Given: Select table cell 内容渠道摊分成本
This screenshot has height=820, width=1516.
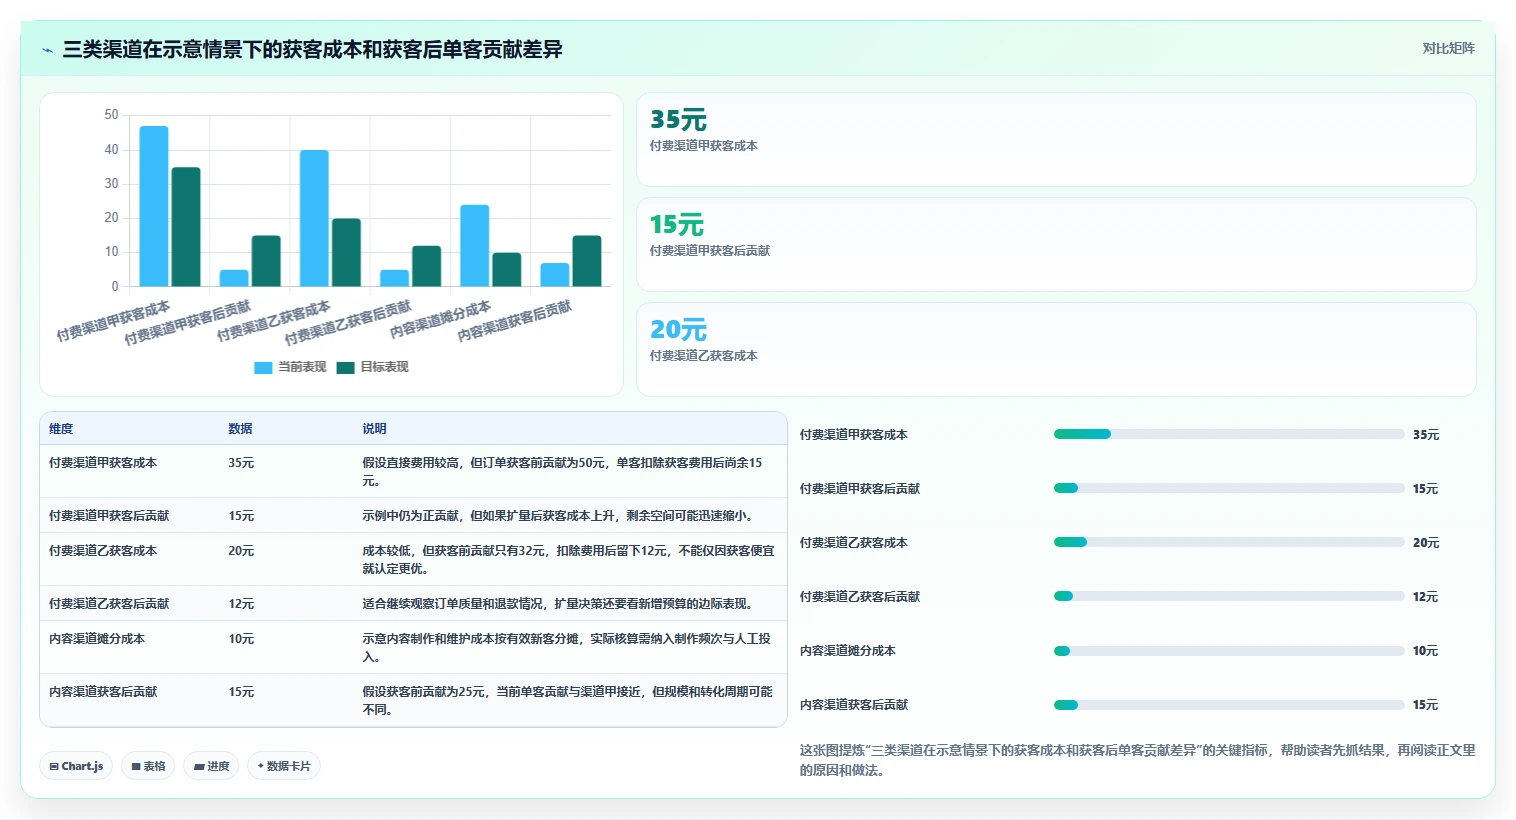Looking at the screenshot, I should pos(97,639).
